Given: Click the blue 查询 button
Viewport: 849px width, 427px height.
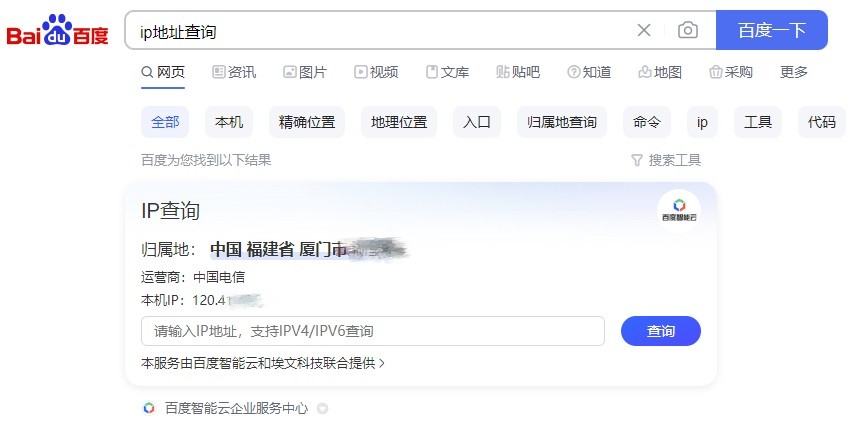Looking at the screenshot, I should click(x=661, y=331).
